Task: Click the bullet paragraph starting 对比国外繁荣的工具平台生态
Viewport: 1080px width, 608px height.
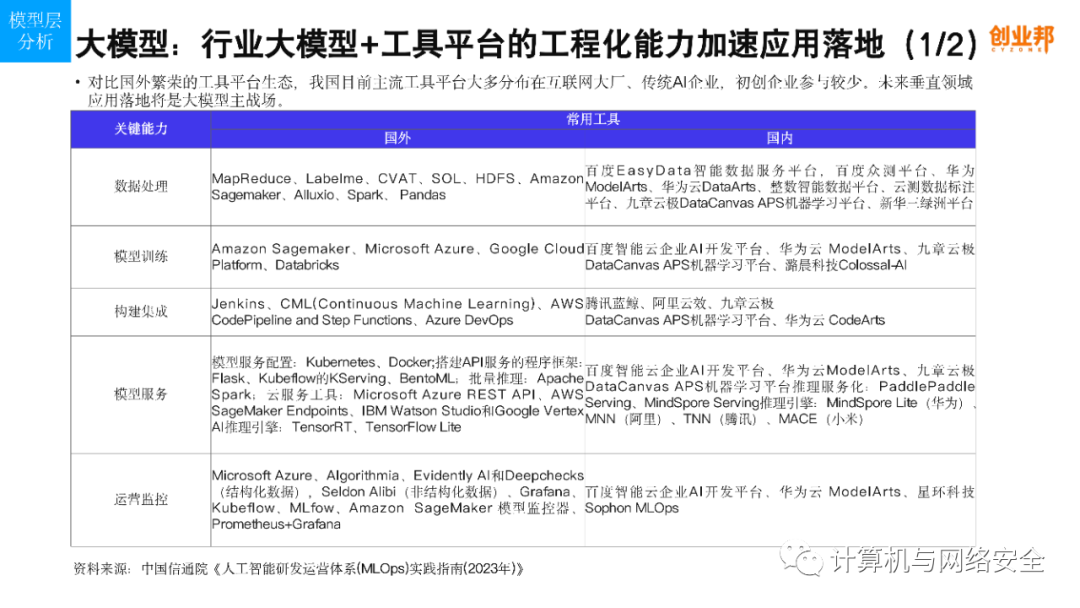Action: click(523, 92)
